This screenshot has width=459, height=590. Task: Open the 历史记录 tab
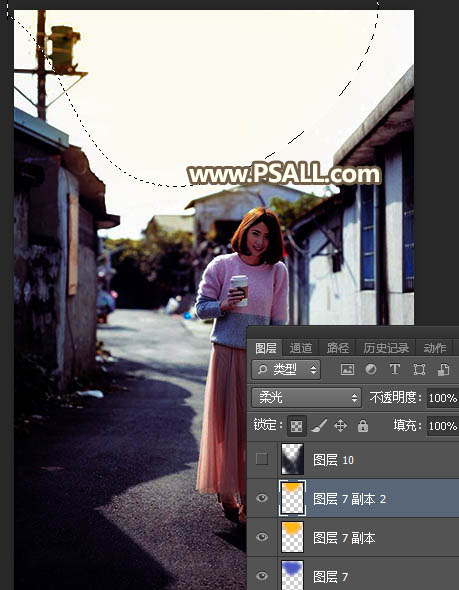[386, 348]
